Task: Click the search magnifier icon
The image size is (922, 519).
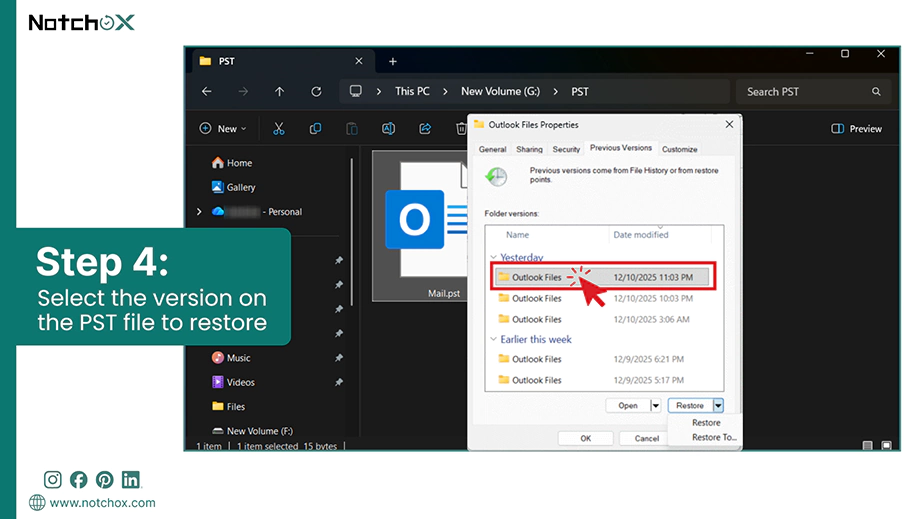Action: click(x=876, y=92)
